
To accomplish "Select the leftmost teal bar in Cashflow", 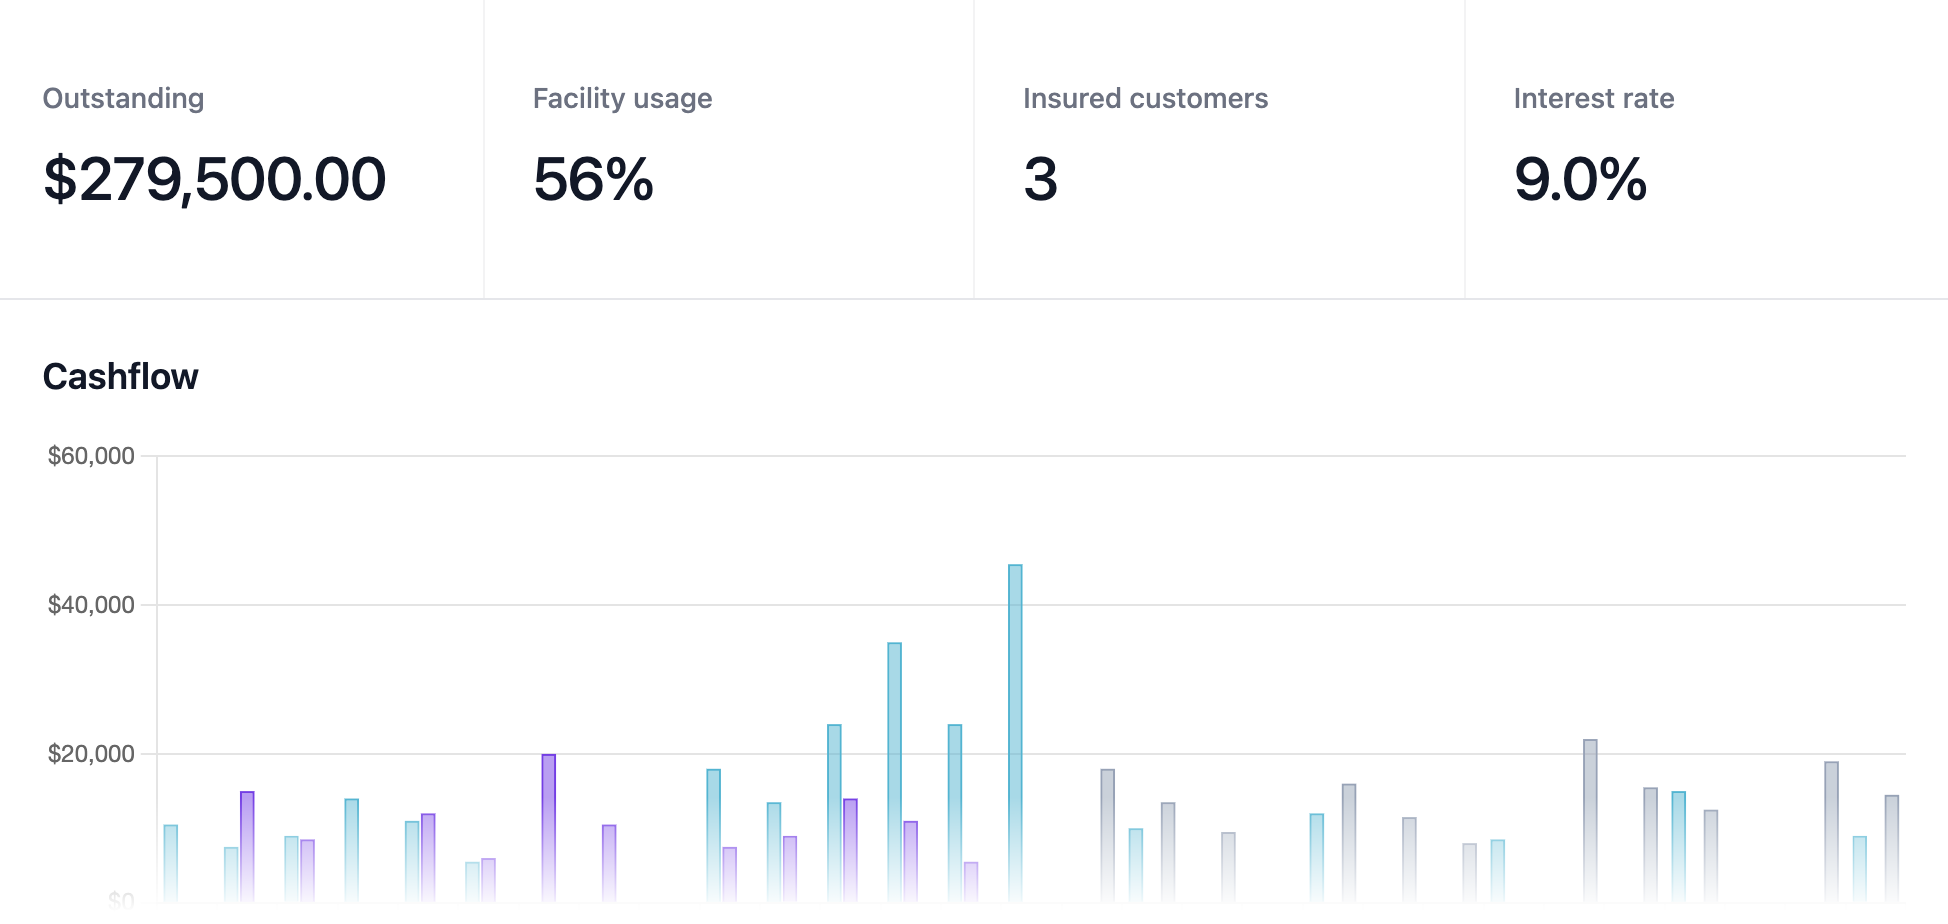I will click(x=171, y=862).
